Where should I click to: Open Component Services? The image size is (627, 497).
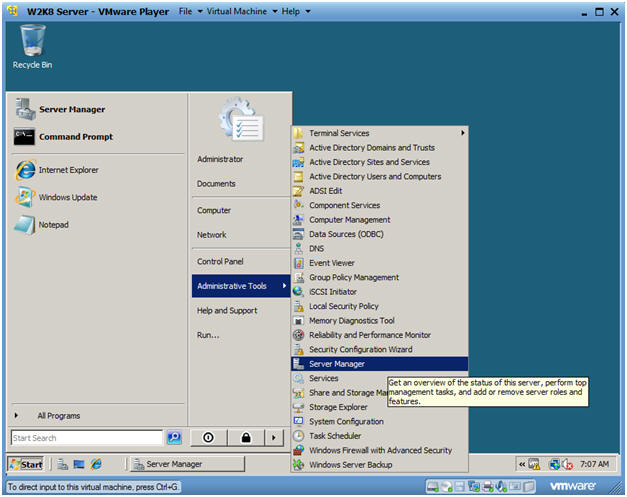coord(380,205)
